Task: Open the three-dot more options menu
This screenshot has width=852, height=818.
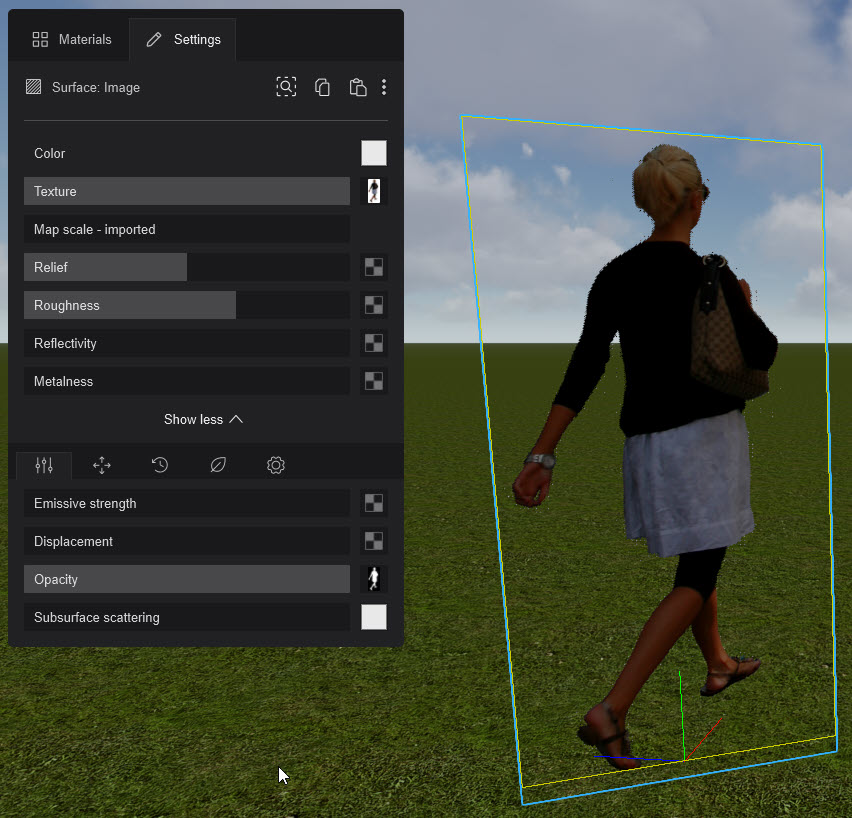Action: click(384, 87)
